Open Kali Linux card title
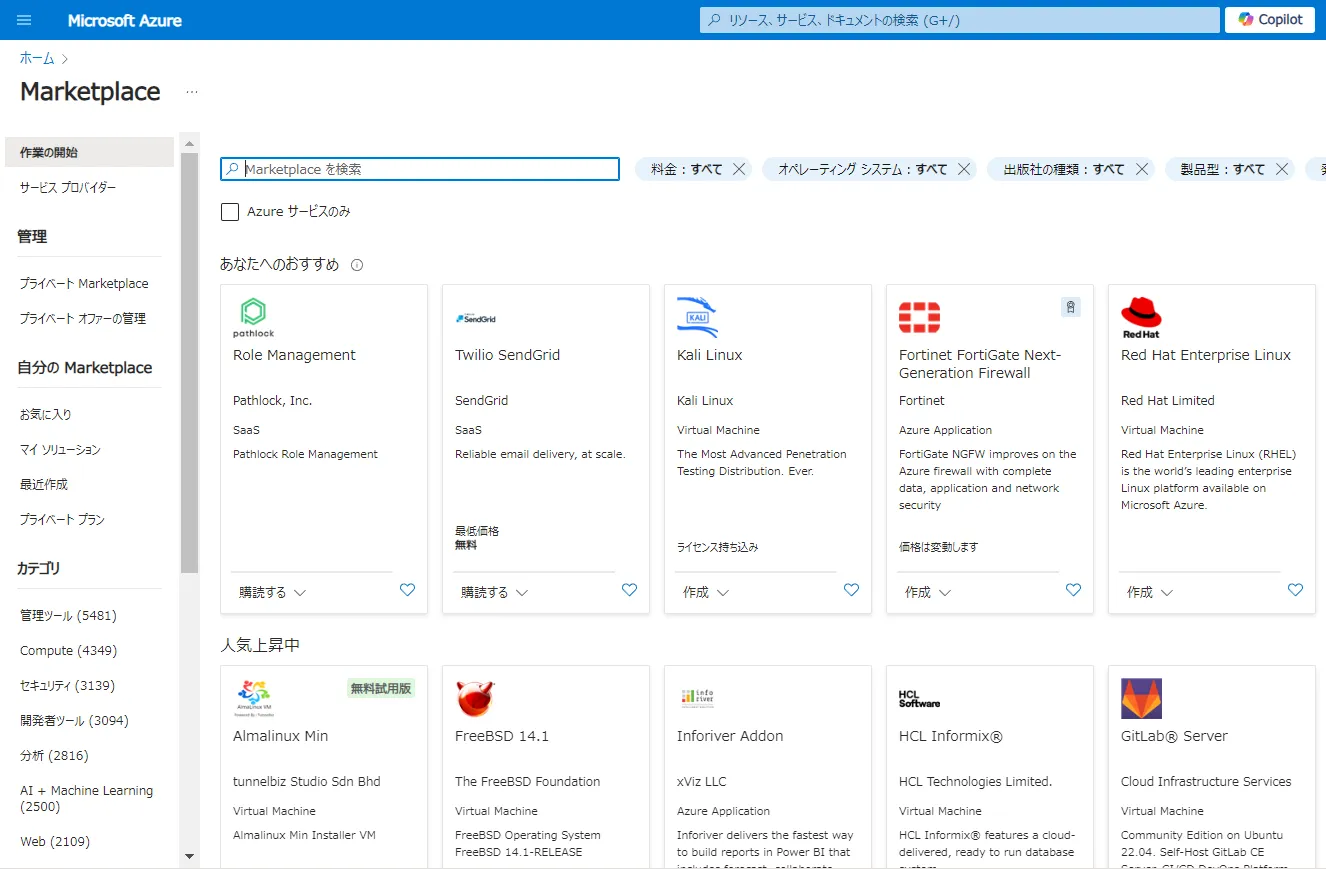 point(709,355)
